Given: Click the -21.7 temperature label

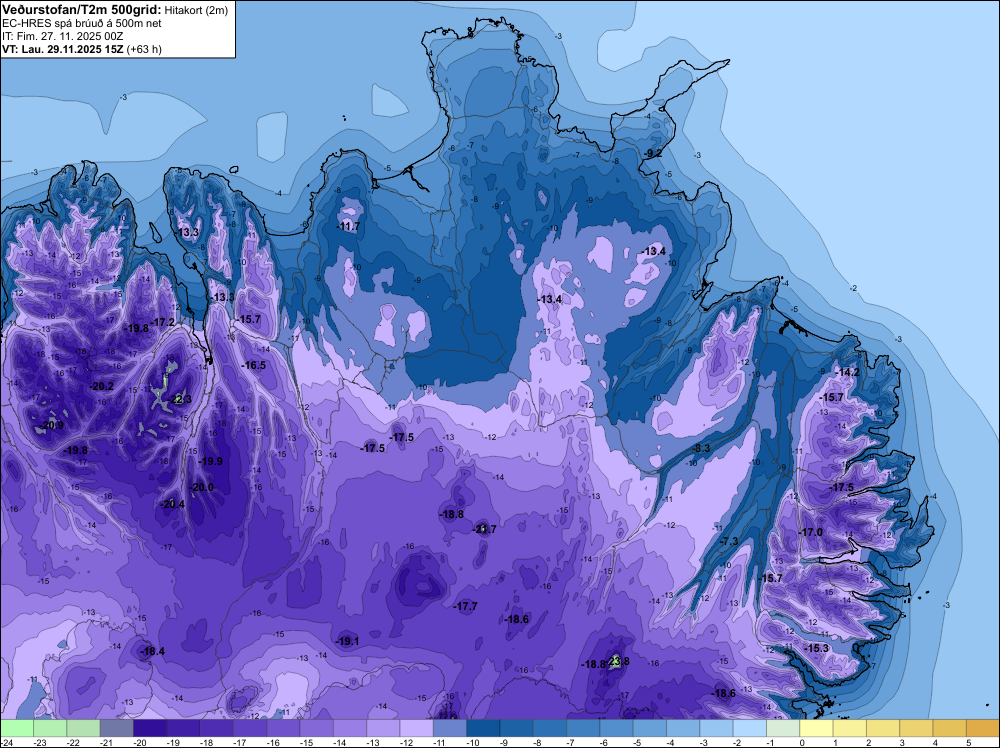Looking at the screenshot, I should [485, 529].
